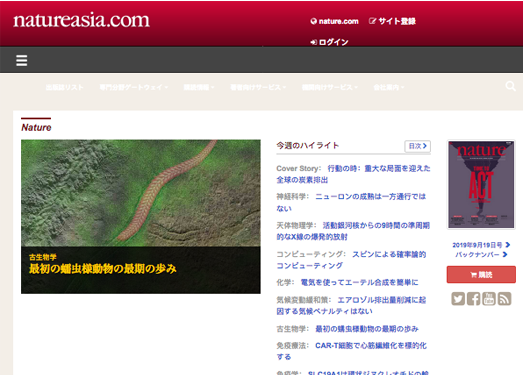The height and width of the screenshot is (375, 523).
Task: Open the Facebook social icon
Action: coord(473,299)
